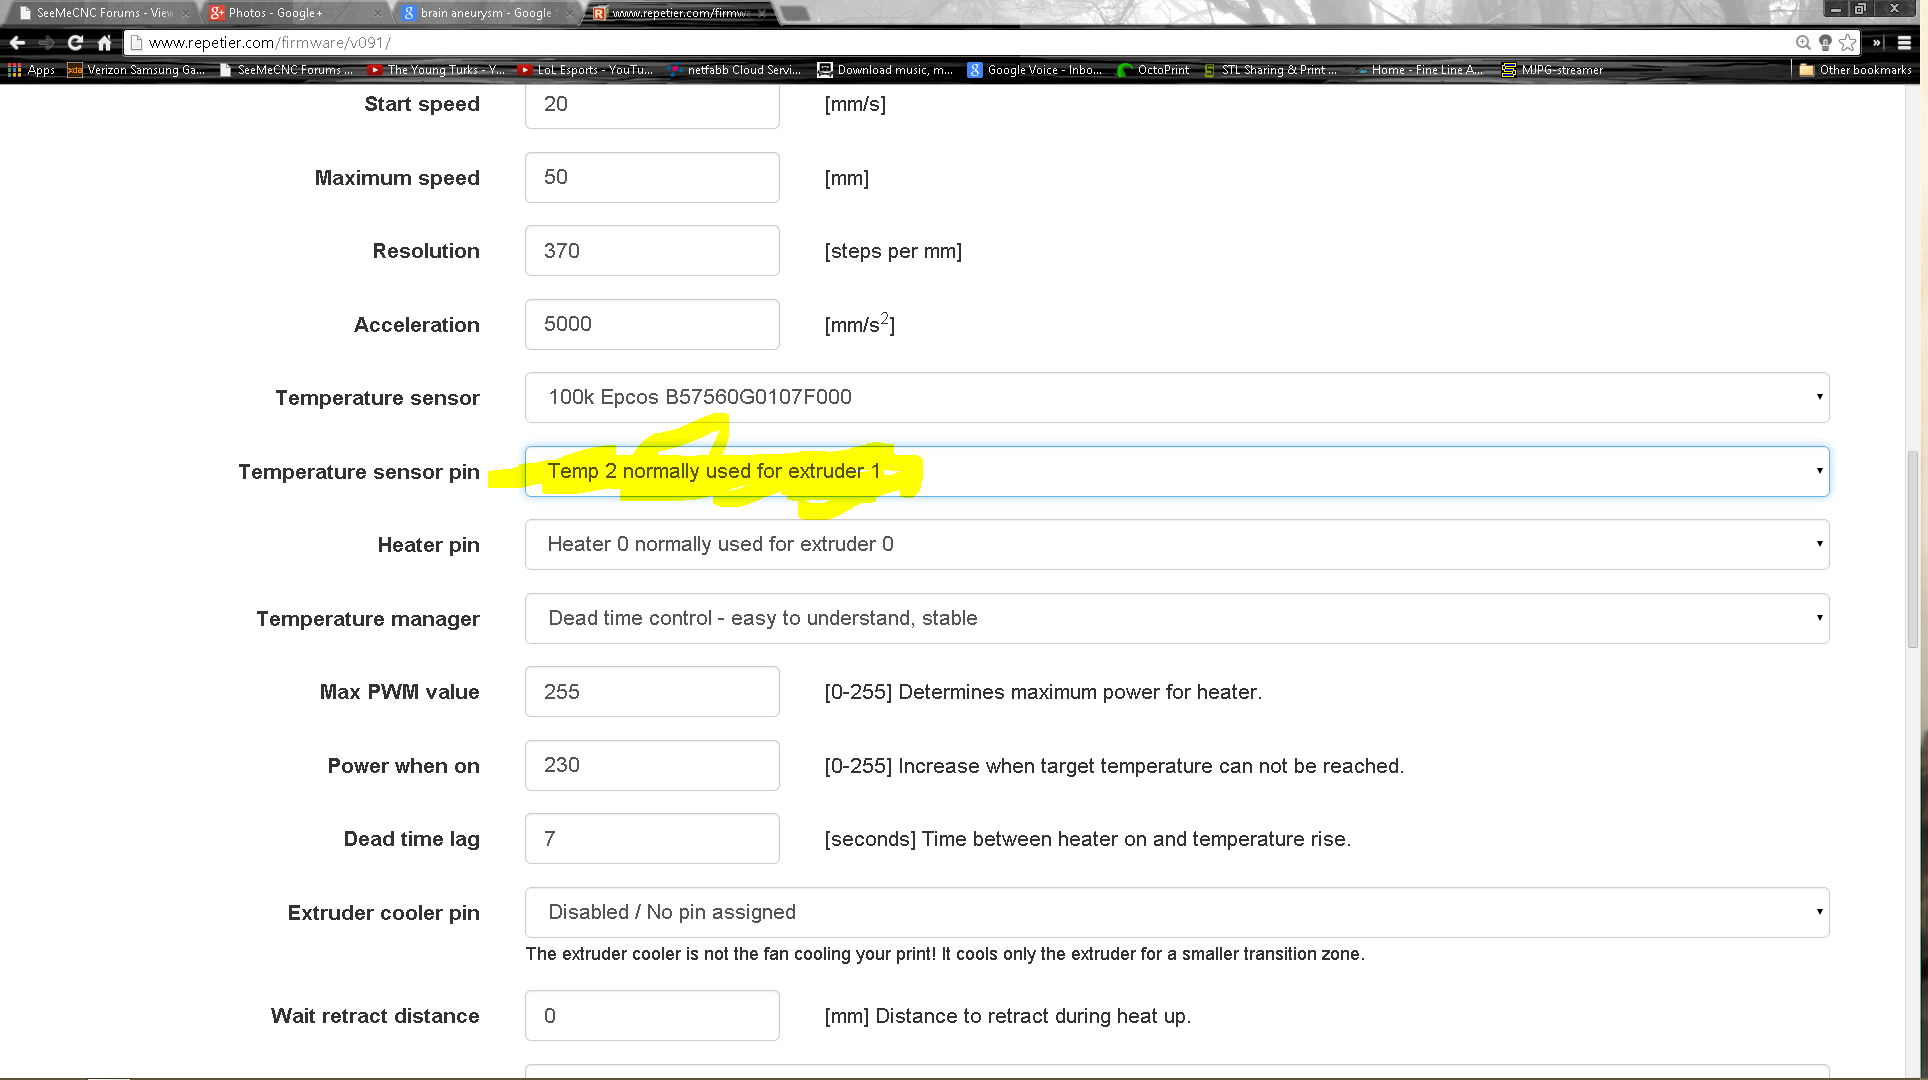Expand the Temperature sensor pin dropdown
This screenshot has height=1080, width=1928.
click(x=1176, y=471)
